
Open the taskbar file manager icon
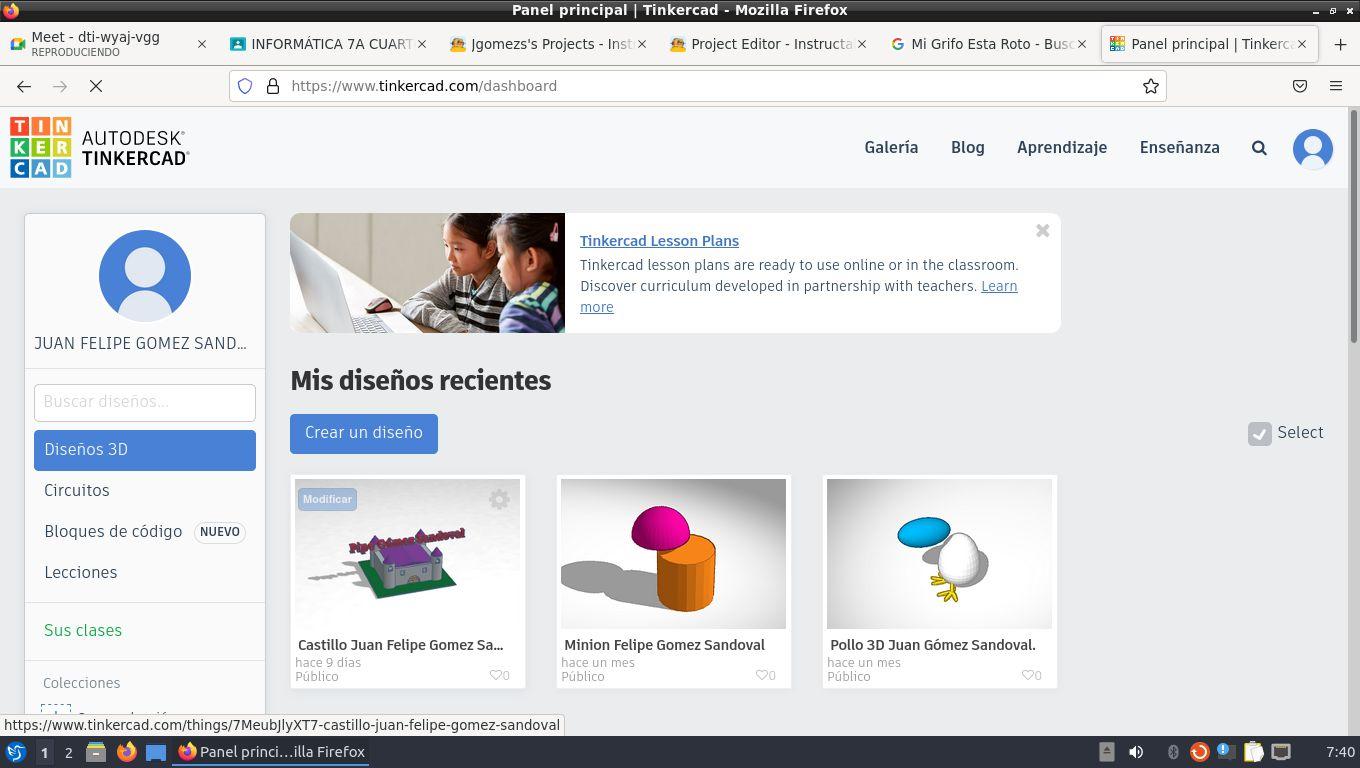(x=96, y=752)
